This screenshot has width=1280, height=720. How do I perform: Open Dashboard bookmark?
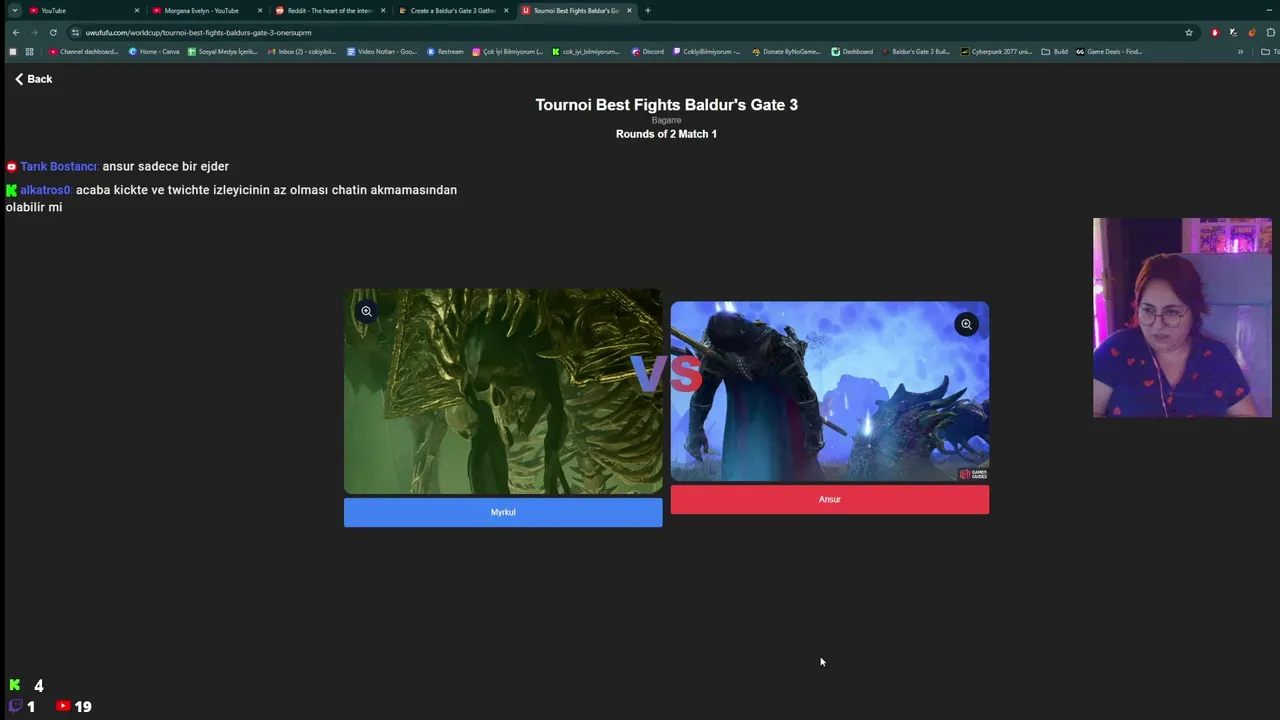852,52
